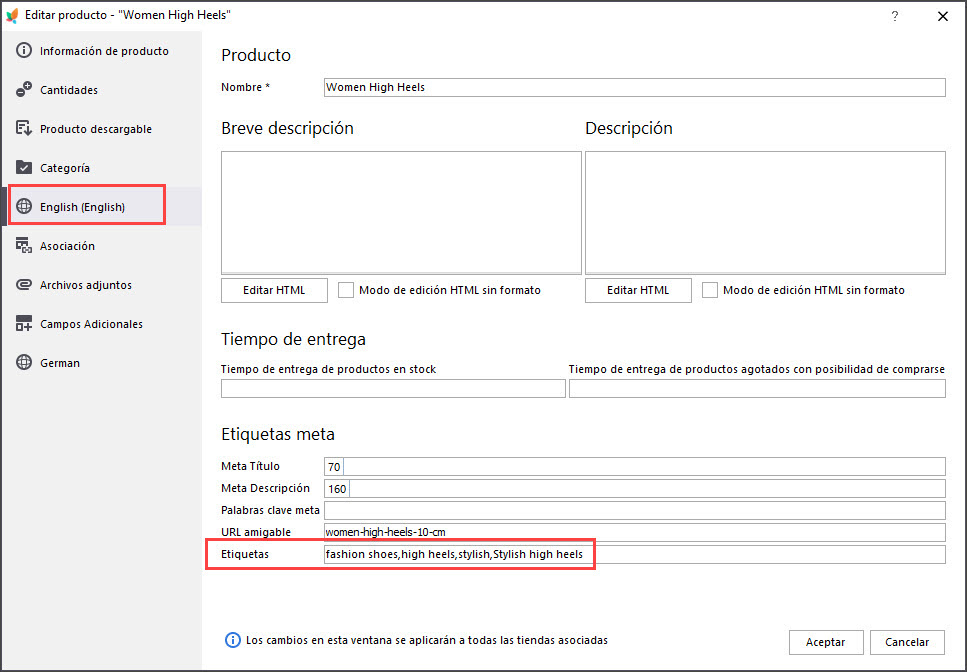967x672 pixels.
Task: Confirm changes with the Aceptar button
Action: (826, 642)
